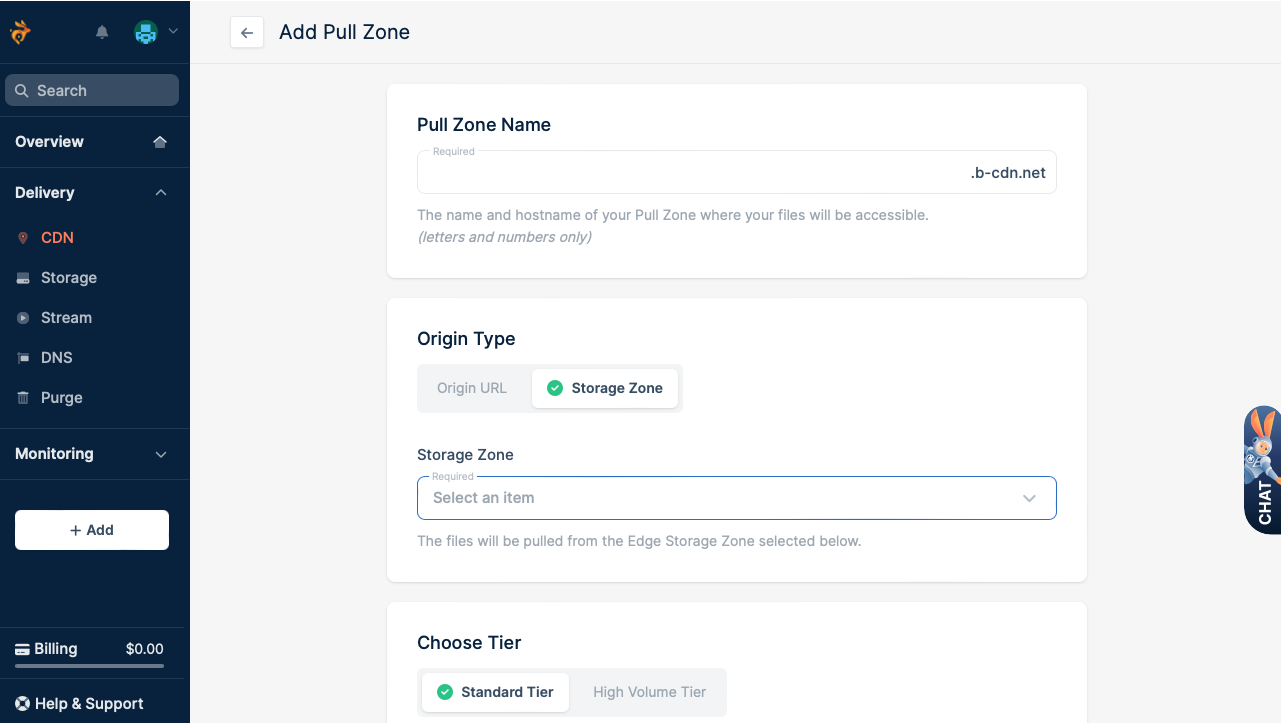Viewport: 1281px width, 723px height.
Task: Expand the Monitoring menu section
Action: tap(161, 454)
